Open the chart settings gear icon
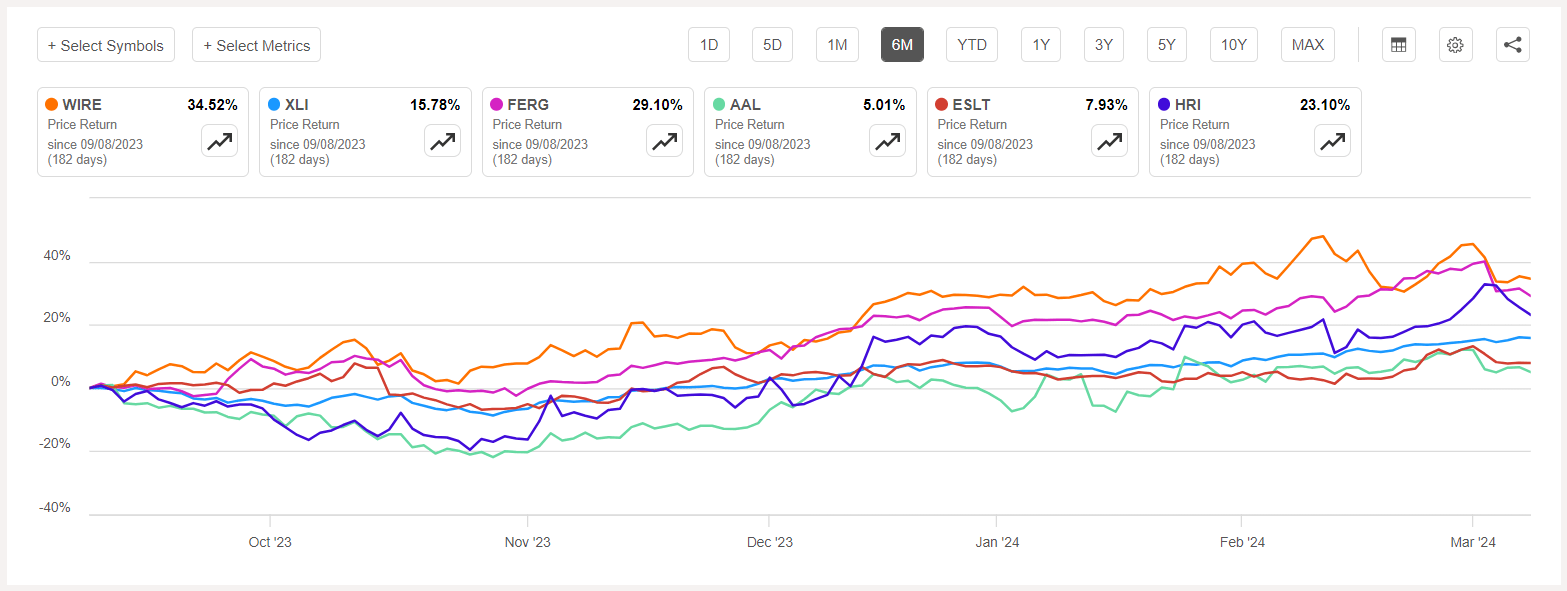Screen dimensions: 1567x591 pyautogui.click(x=1455, y=44)
